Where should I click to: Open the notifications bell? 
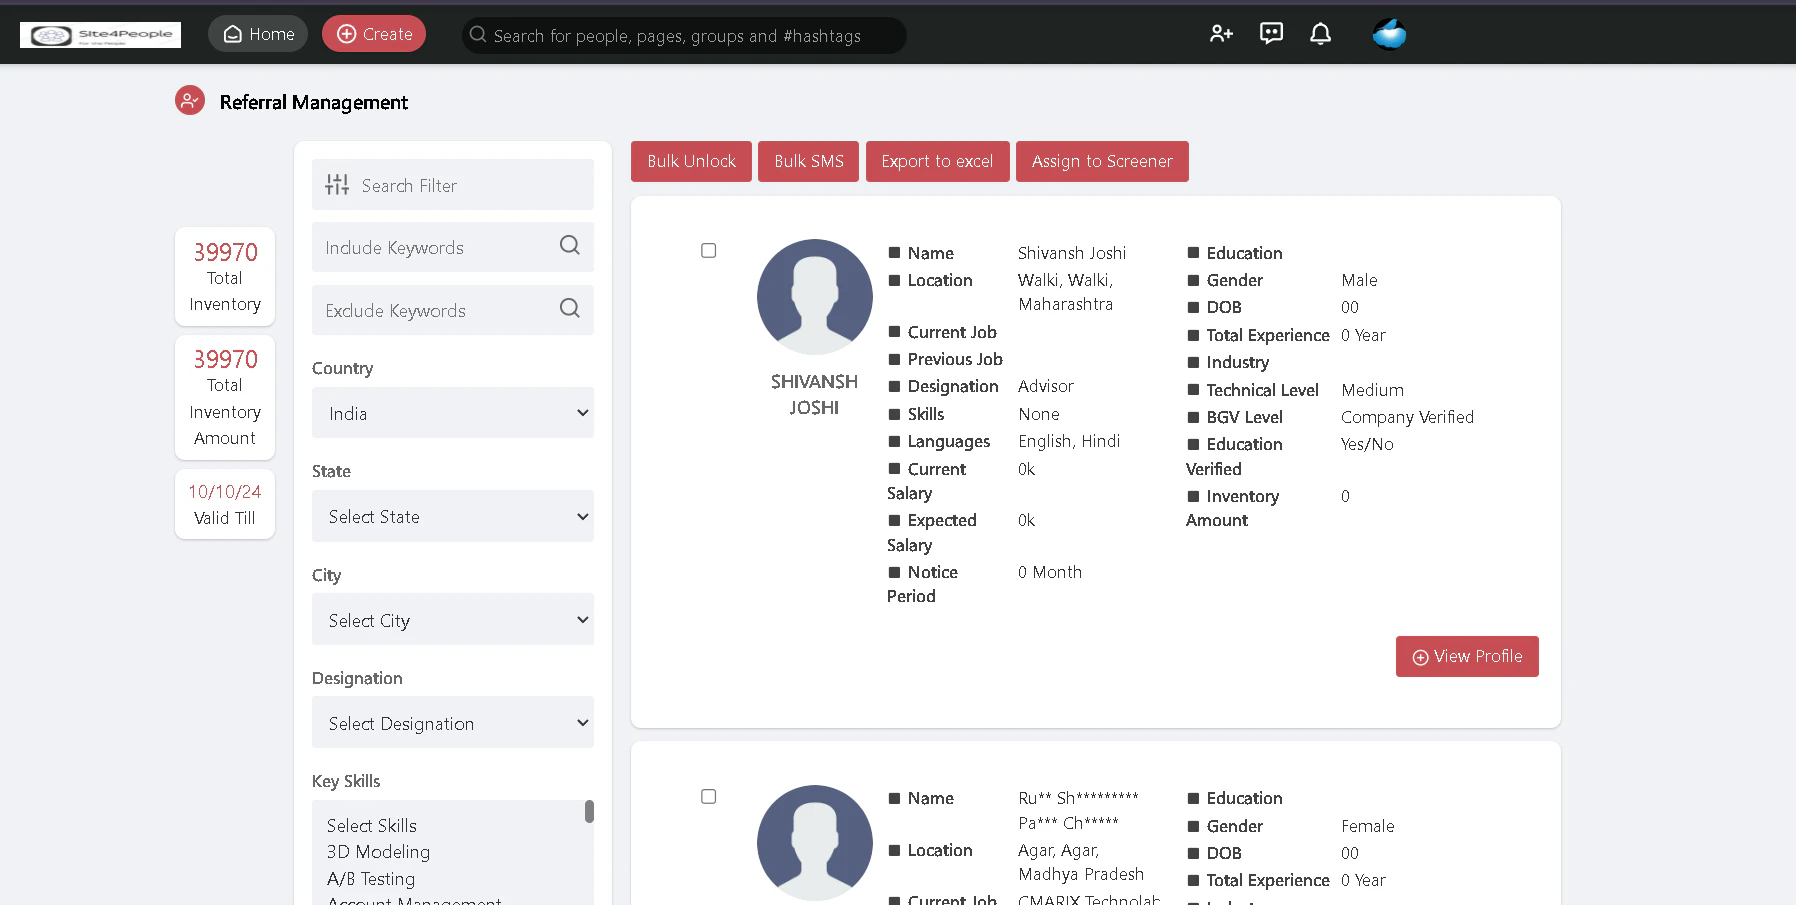1320,34
